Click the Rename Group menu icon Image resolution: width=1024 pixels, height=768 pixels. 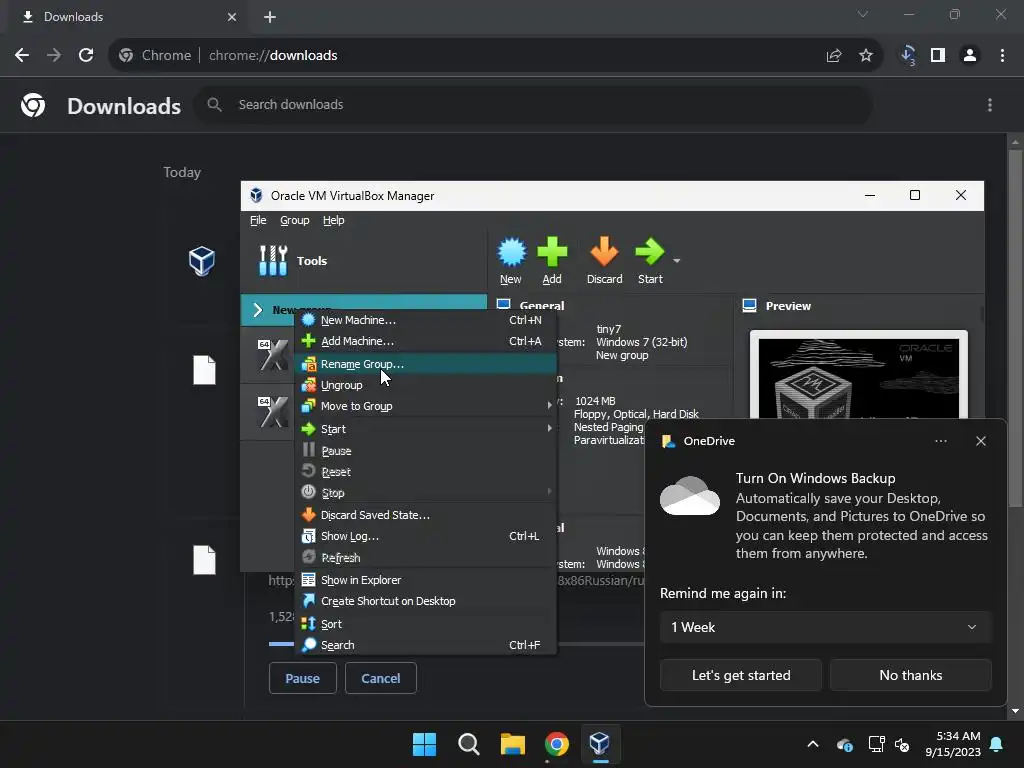[x=308, y=364]
